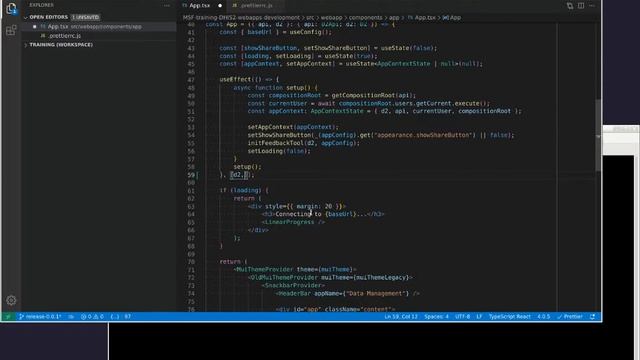Open the Extensions view icon
This screenshot has height=360, width=640.
(11, 30)
